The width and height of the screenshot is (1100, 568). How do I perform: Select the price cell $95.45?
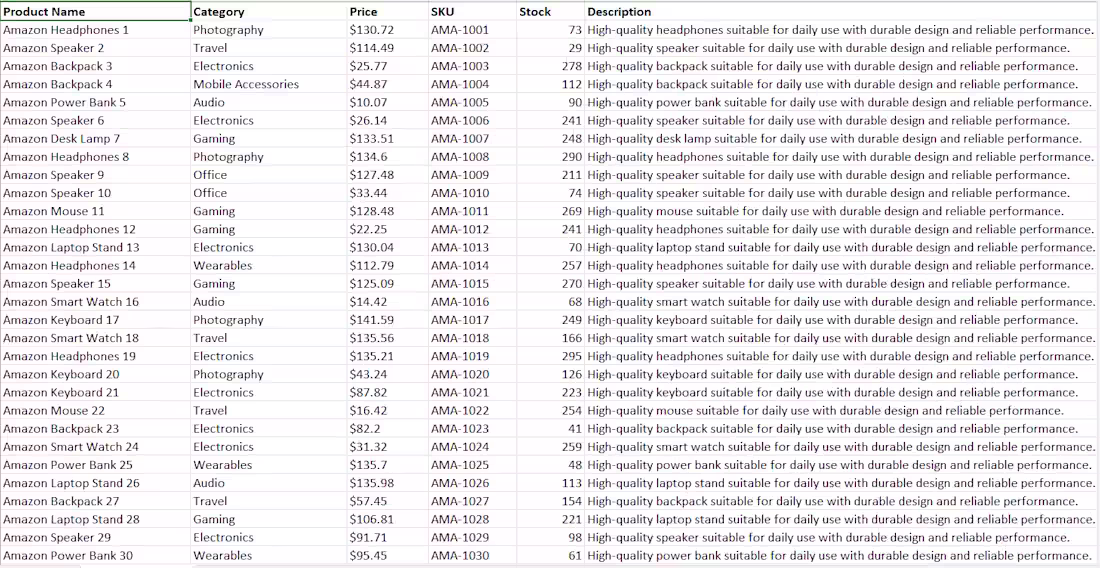pos(387,556)
